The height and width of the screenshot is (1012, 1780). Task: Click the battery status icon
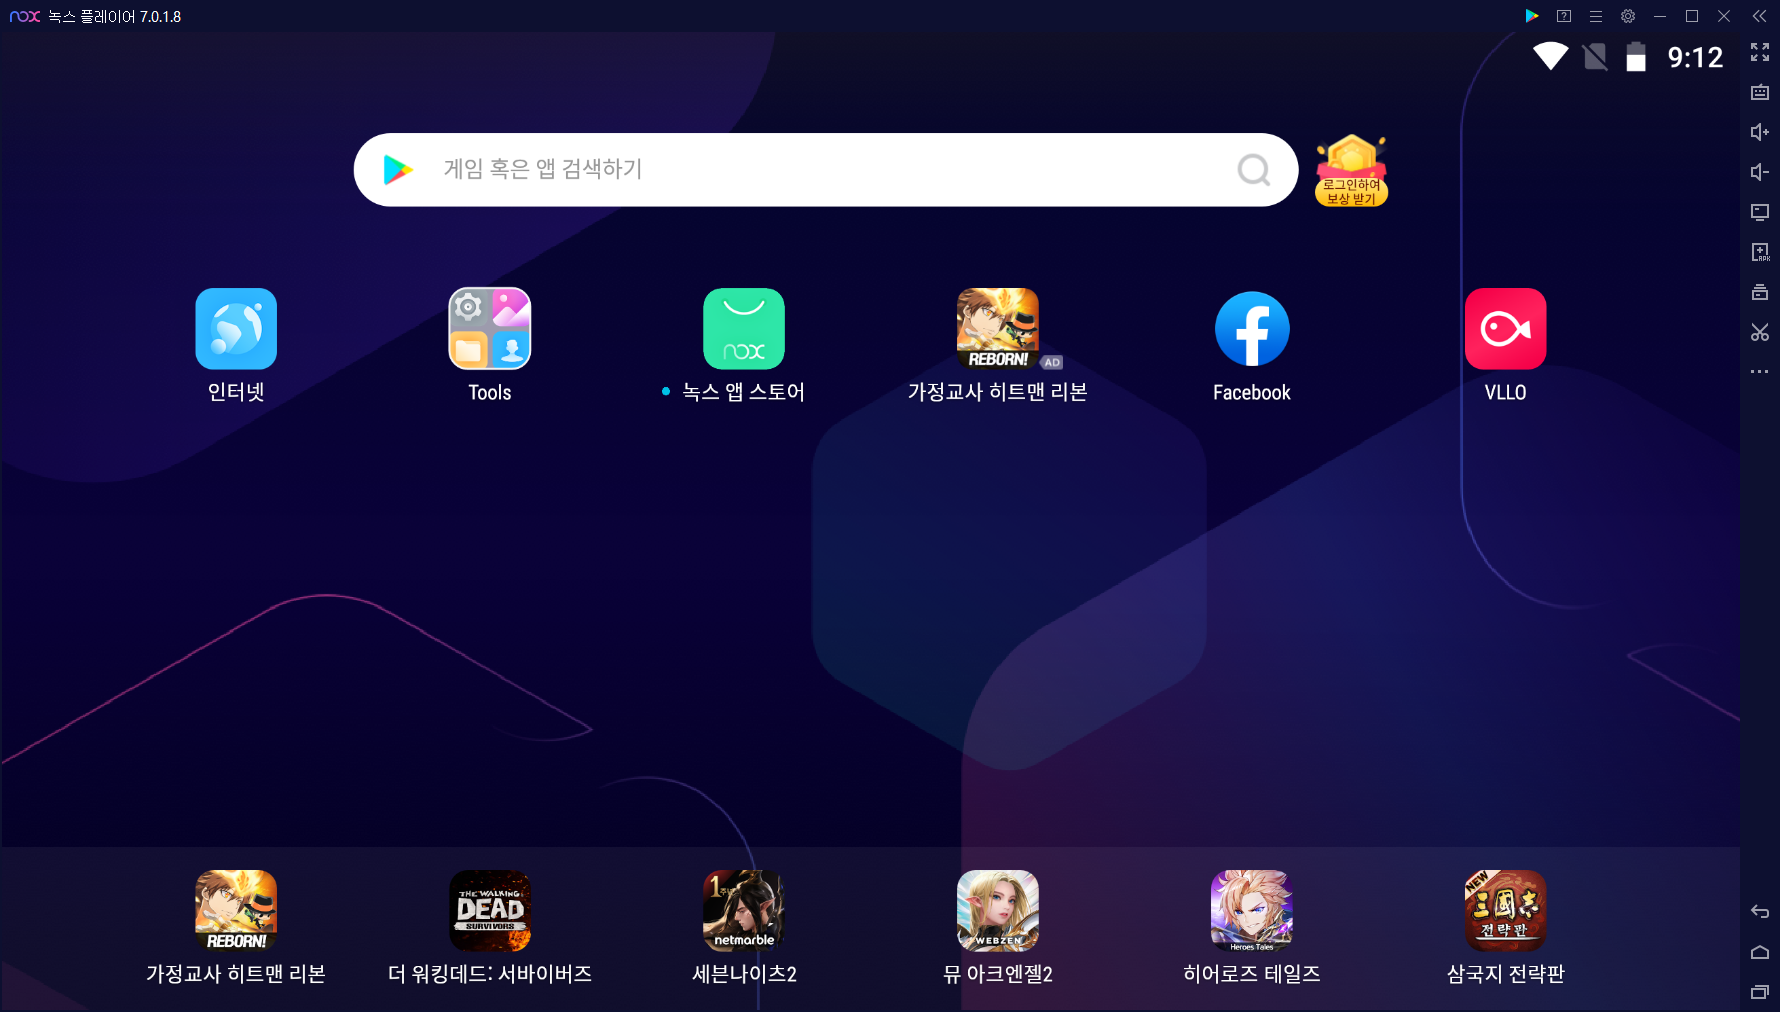(x=1636, y=57)
